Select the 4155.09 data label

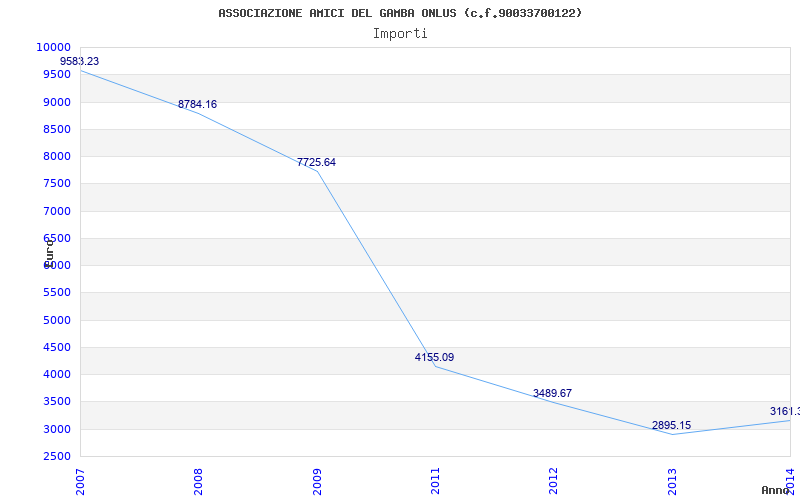[x=434, y=358]
